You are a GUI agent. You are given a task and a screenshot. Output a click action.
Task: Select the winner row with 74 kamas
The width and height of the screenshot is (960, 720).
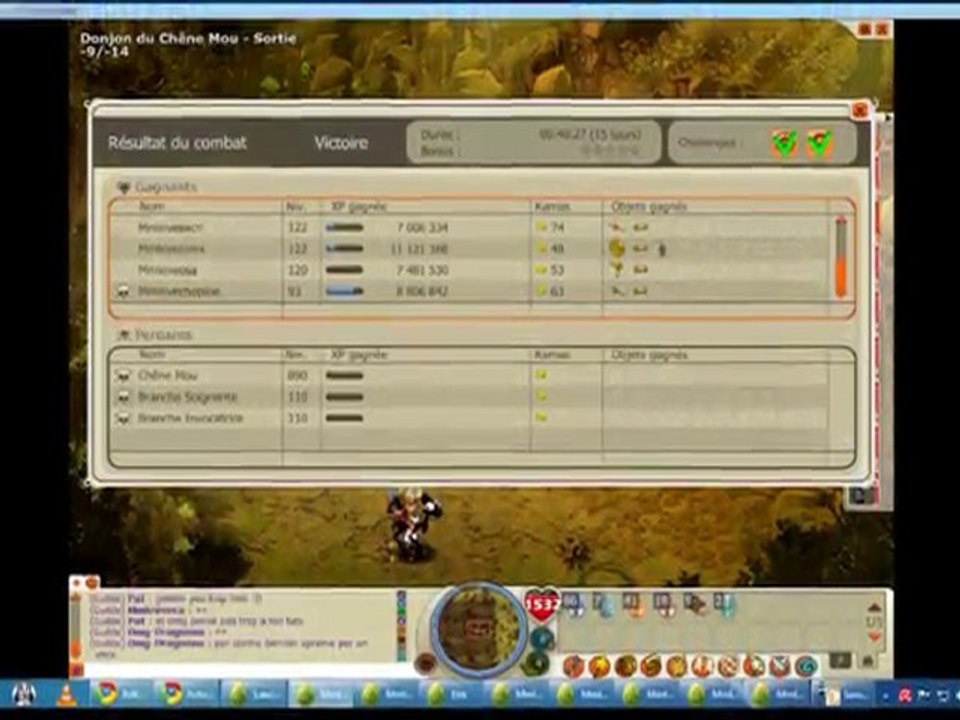(x=471, y=228)
